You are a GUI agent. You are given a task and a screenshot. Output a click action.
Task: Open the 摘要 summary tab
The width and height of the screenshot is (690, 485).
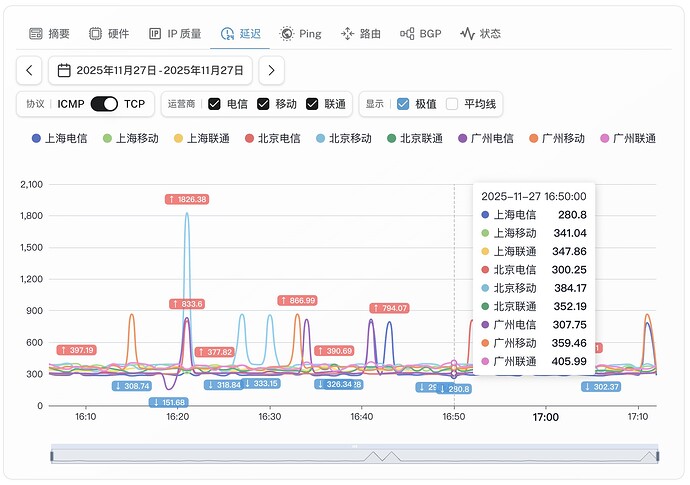click(49, 34)
